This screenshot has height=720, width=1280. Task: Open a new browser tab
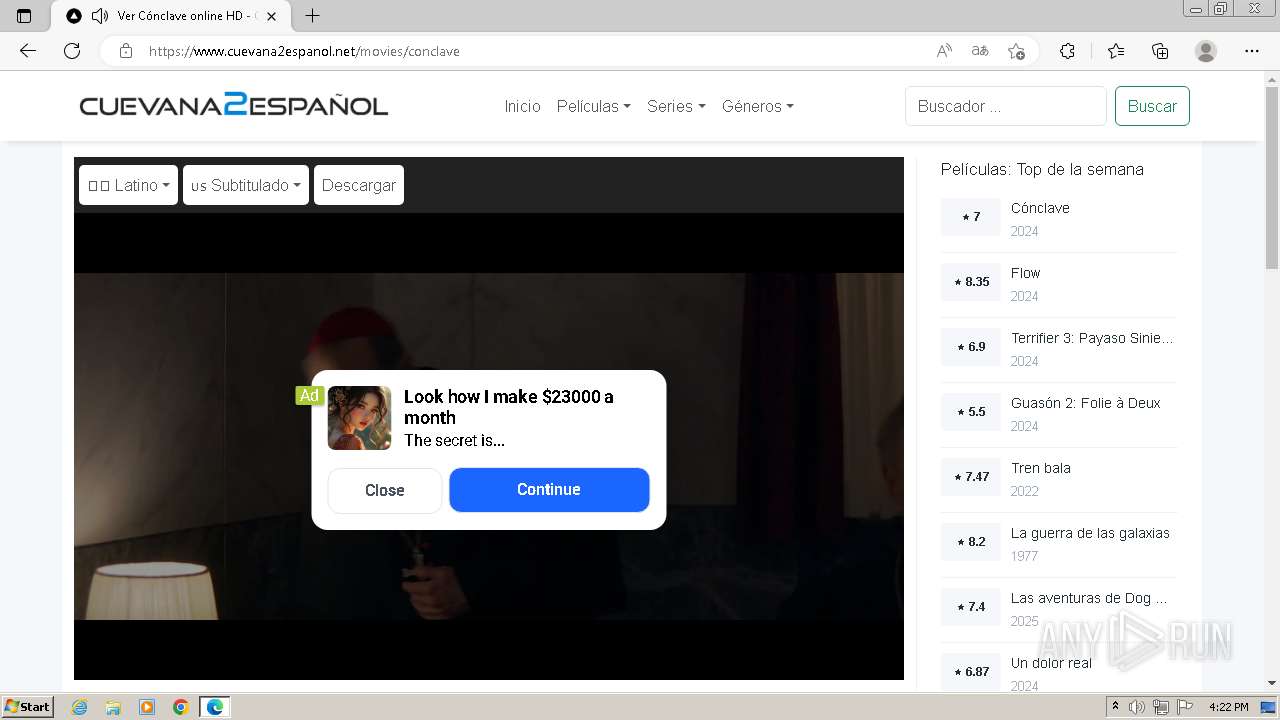tap(312, 16)
